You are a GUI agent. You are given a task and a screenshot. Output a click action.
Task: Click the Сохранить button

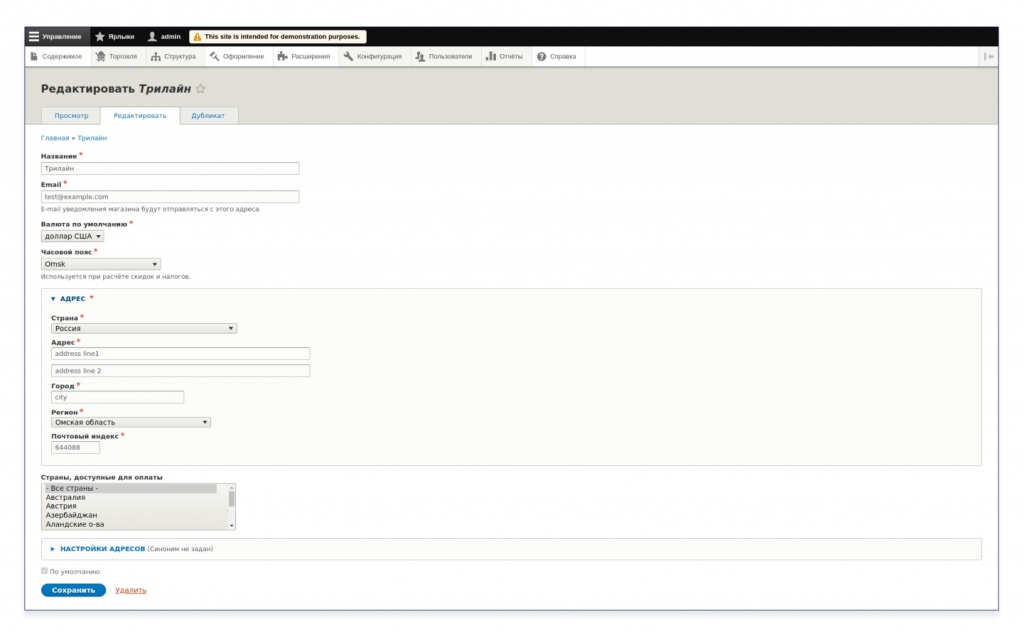click(x=73, y=590)
